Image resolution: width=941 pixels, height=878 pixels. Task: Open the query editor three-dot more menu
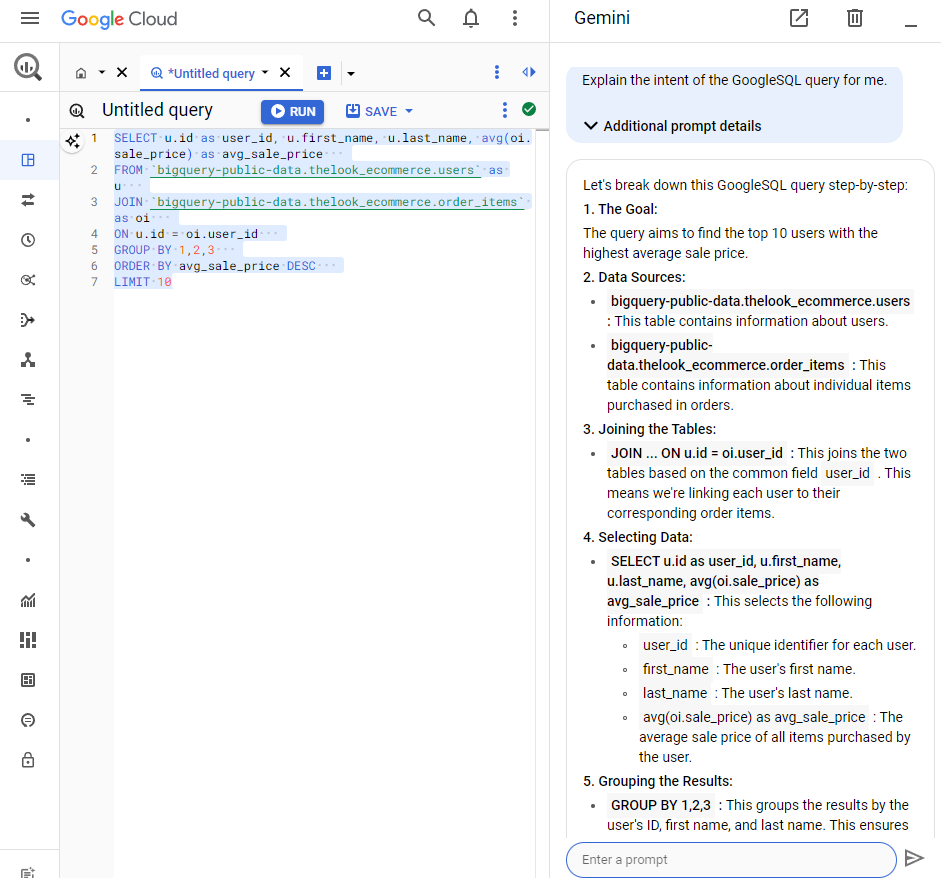[x=505, y=110]
